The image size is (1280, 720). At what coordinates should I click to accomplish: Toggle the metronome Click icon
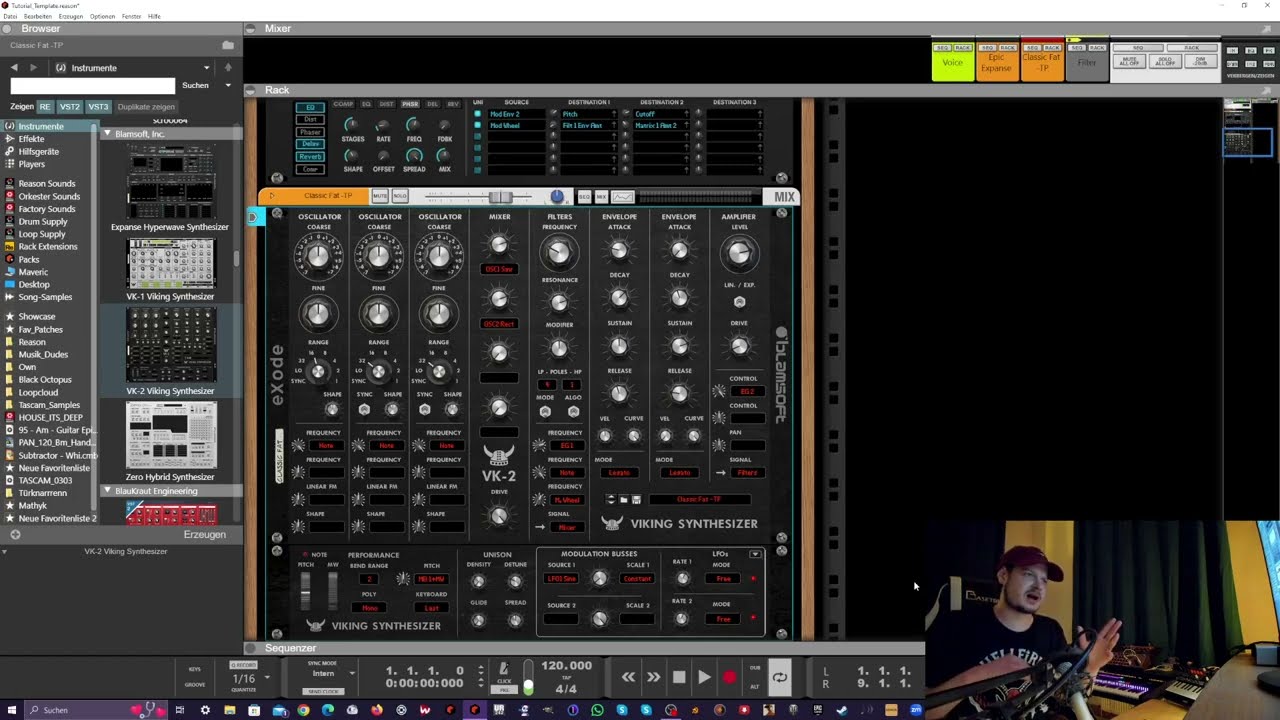tap(503, 669)
